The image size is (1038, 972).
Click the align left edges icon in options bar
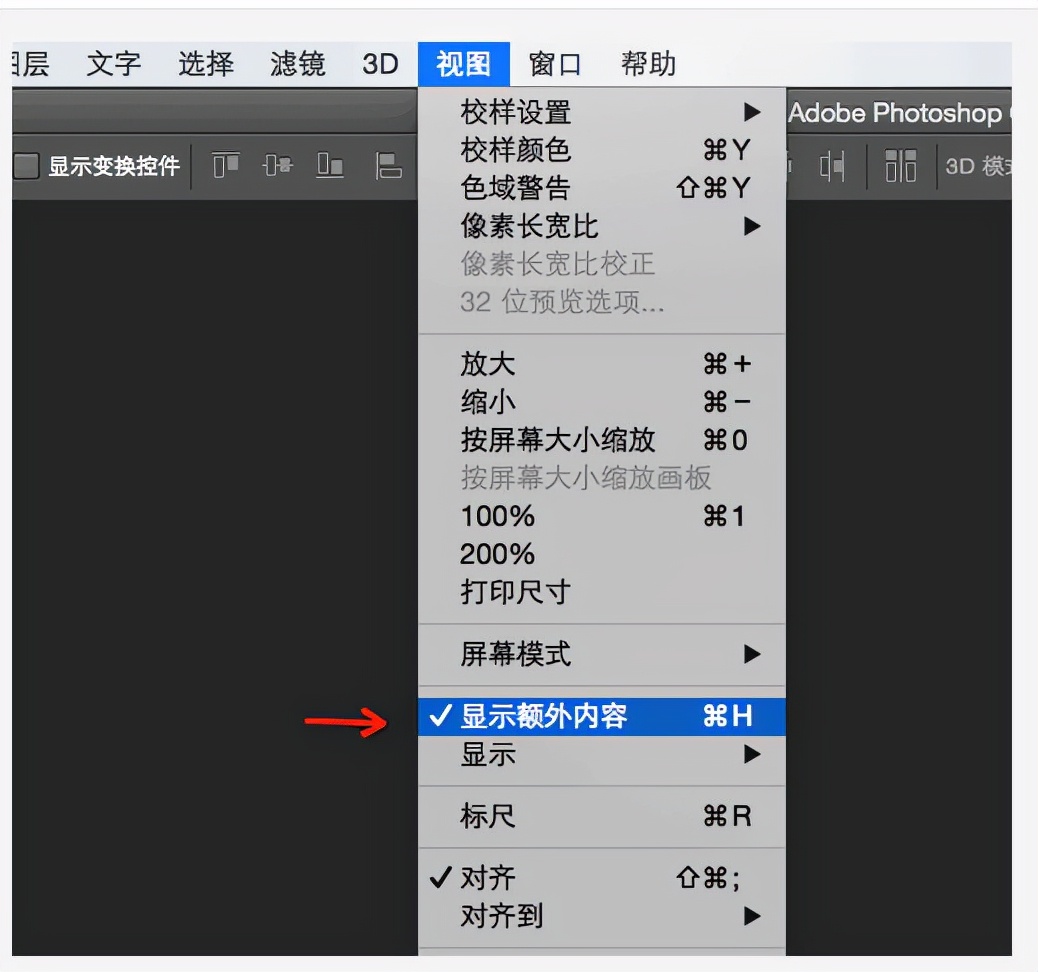[x=390, y=166]
